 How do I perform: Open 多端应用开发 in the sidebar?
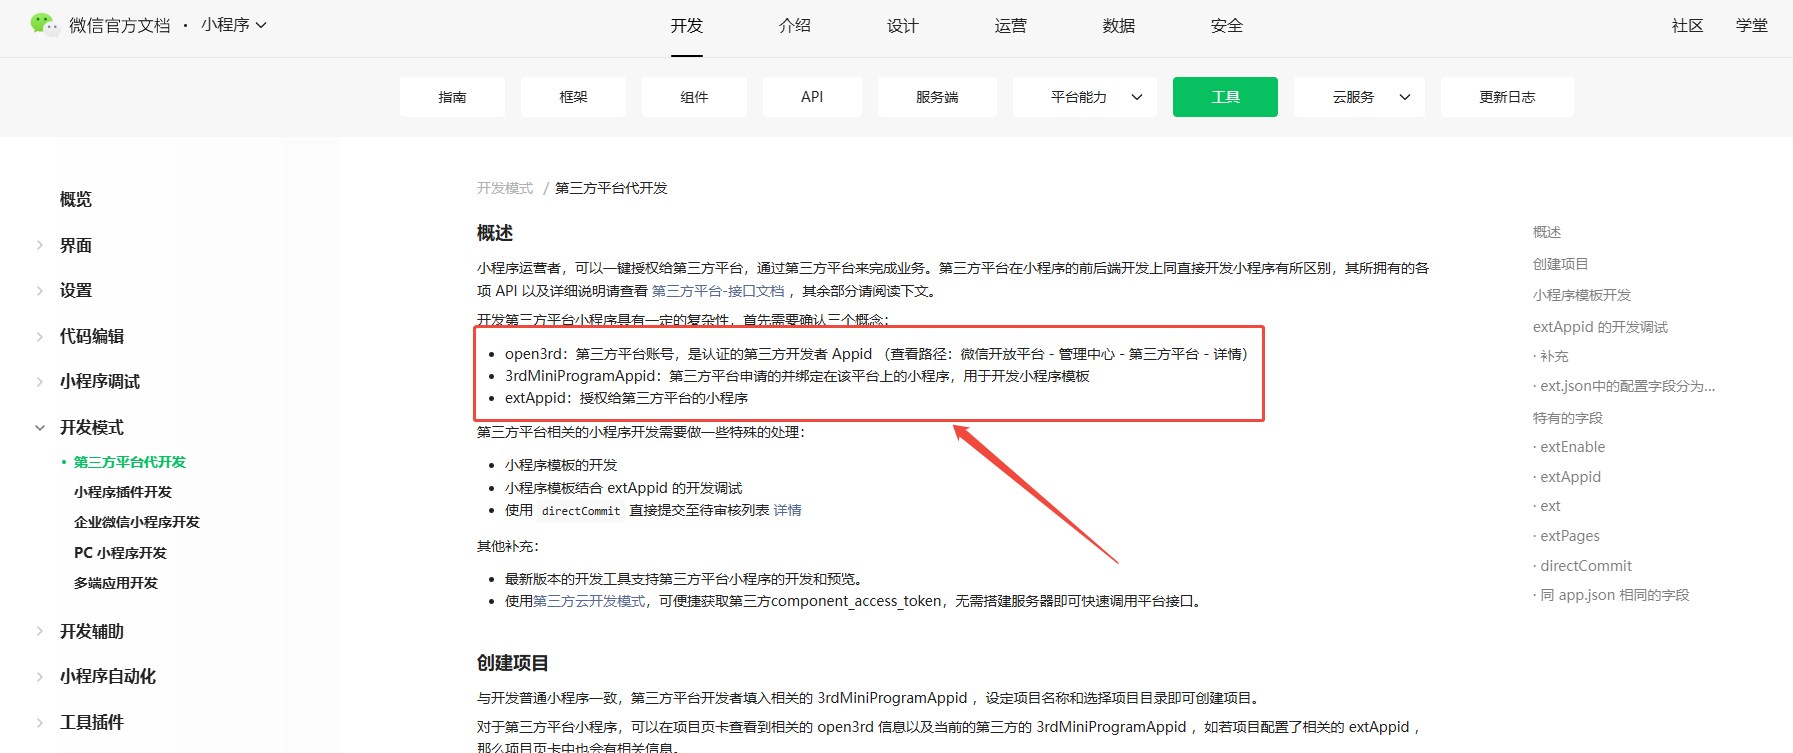[x=116, y=583]
